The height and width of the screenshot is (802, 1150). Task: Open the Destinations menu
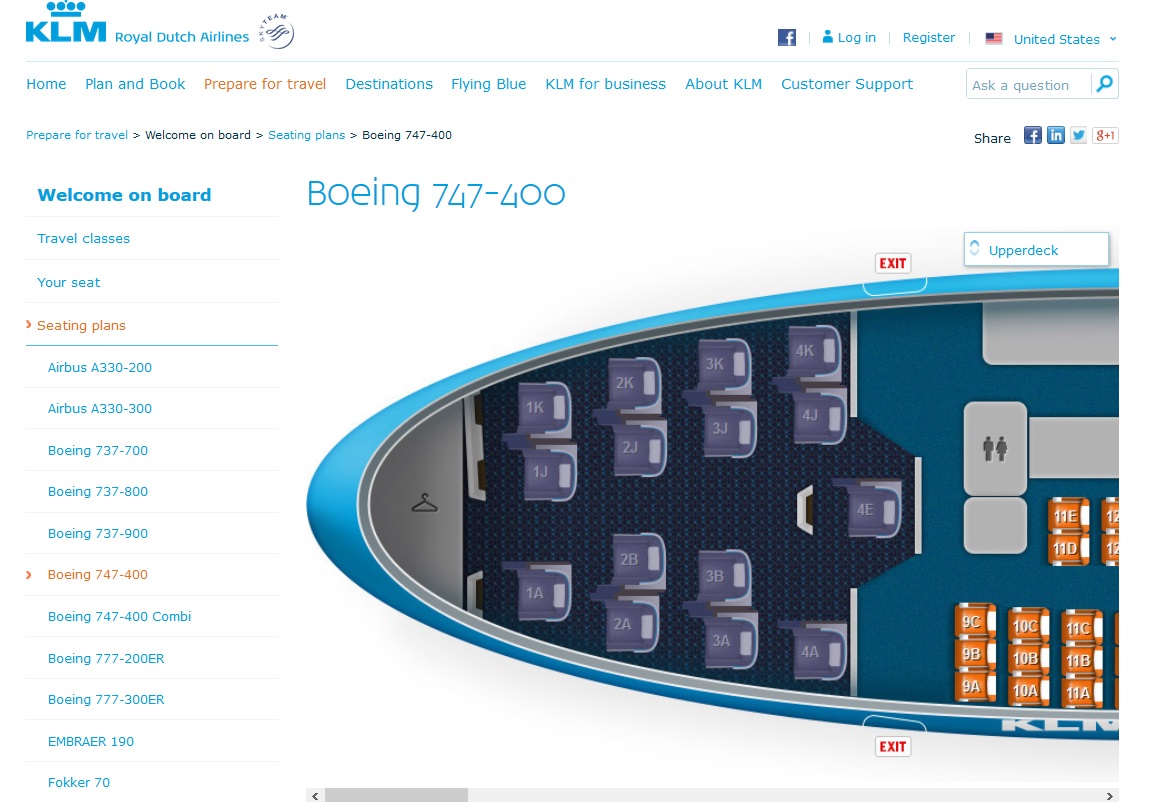[x=389, y=84]
